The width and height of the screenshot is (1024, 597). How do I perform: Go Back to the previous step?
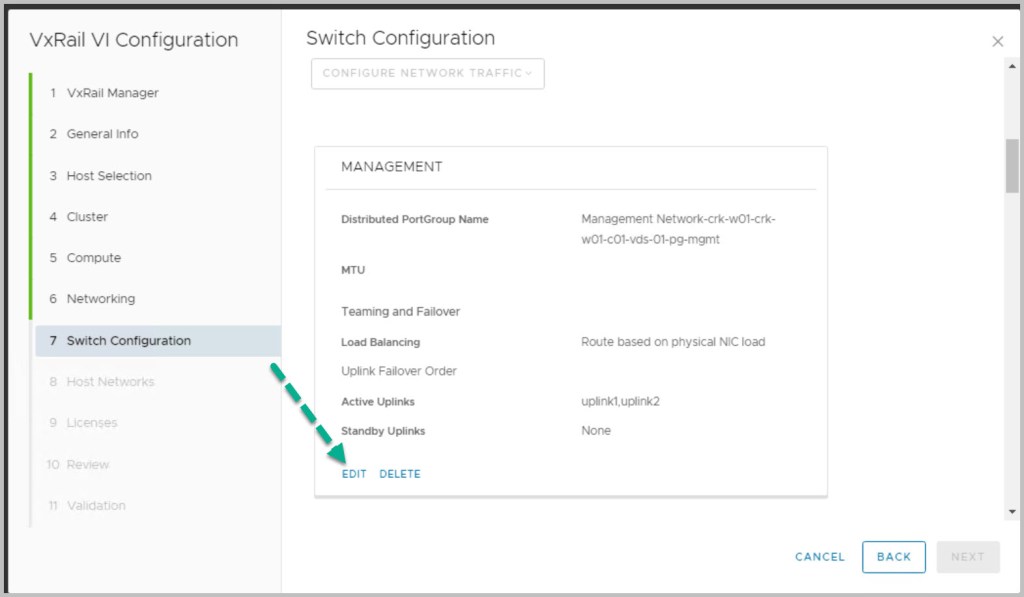(893, 557)
